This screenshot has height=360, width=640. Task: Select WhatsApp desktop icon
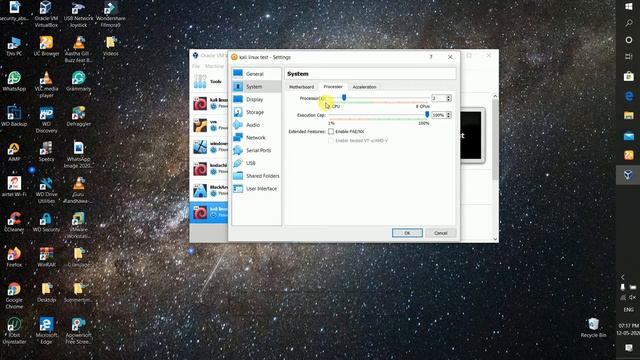14,81
